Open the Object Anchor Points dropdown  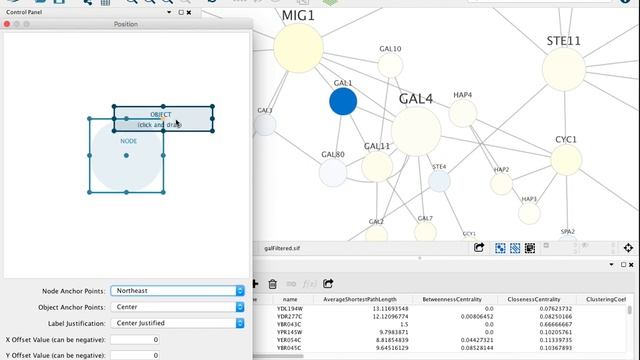click(x=178, y=307)
